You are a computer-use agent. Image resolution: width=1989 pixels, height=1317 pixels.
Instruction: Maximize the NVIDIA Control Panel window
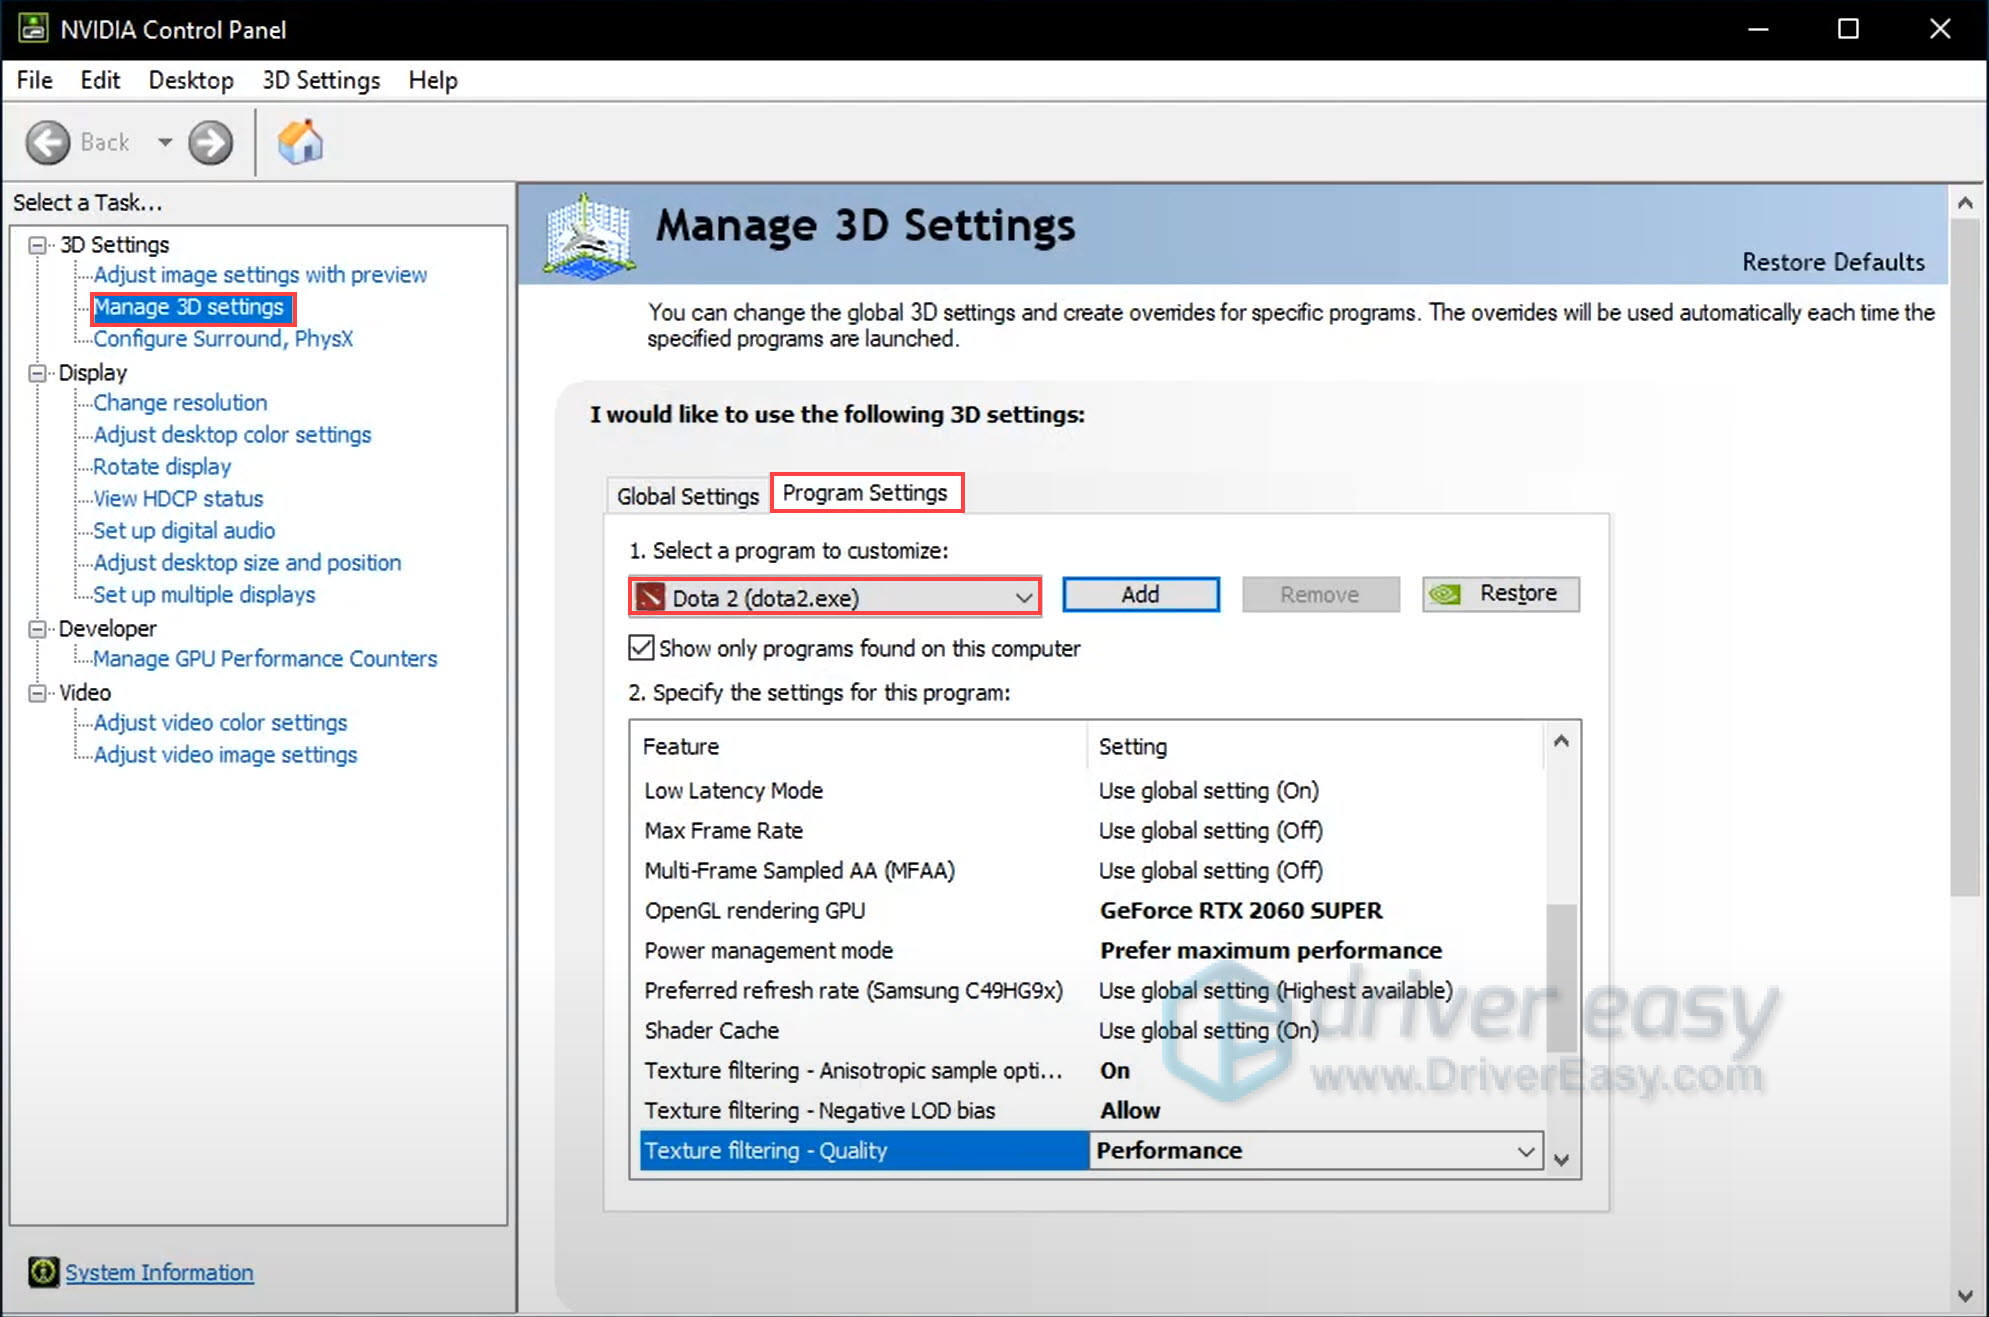(1849, 29)
